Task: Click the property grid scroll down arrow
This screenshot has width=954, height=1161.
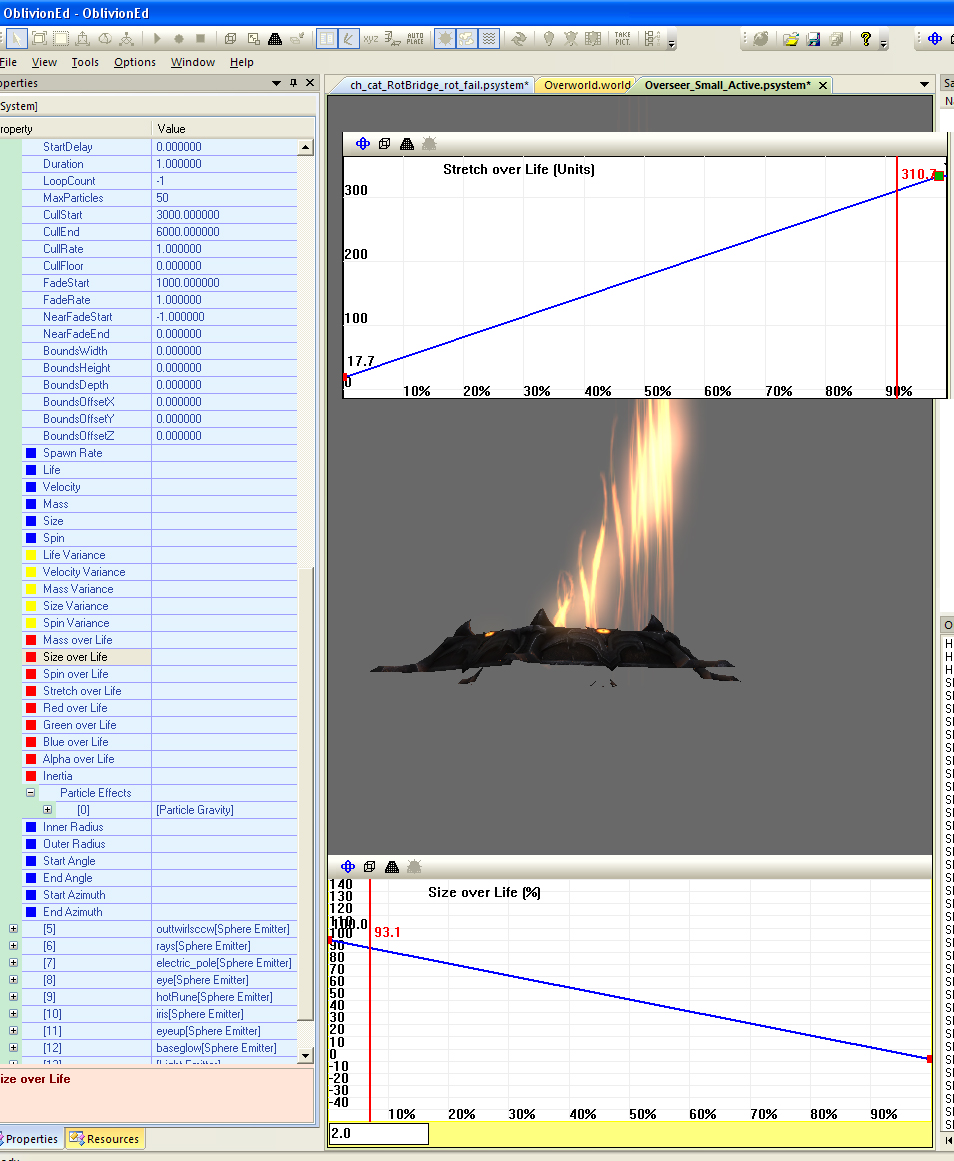Action: tap(305, 1055)
